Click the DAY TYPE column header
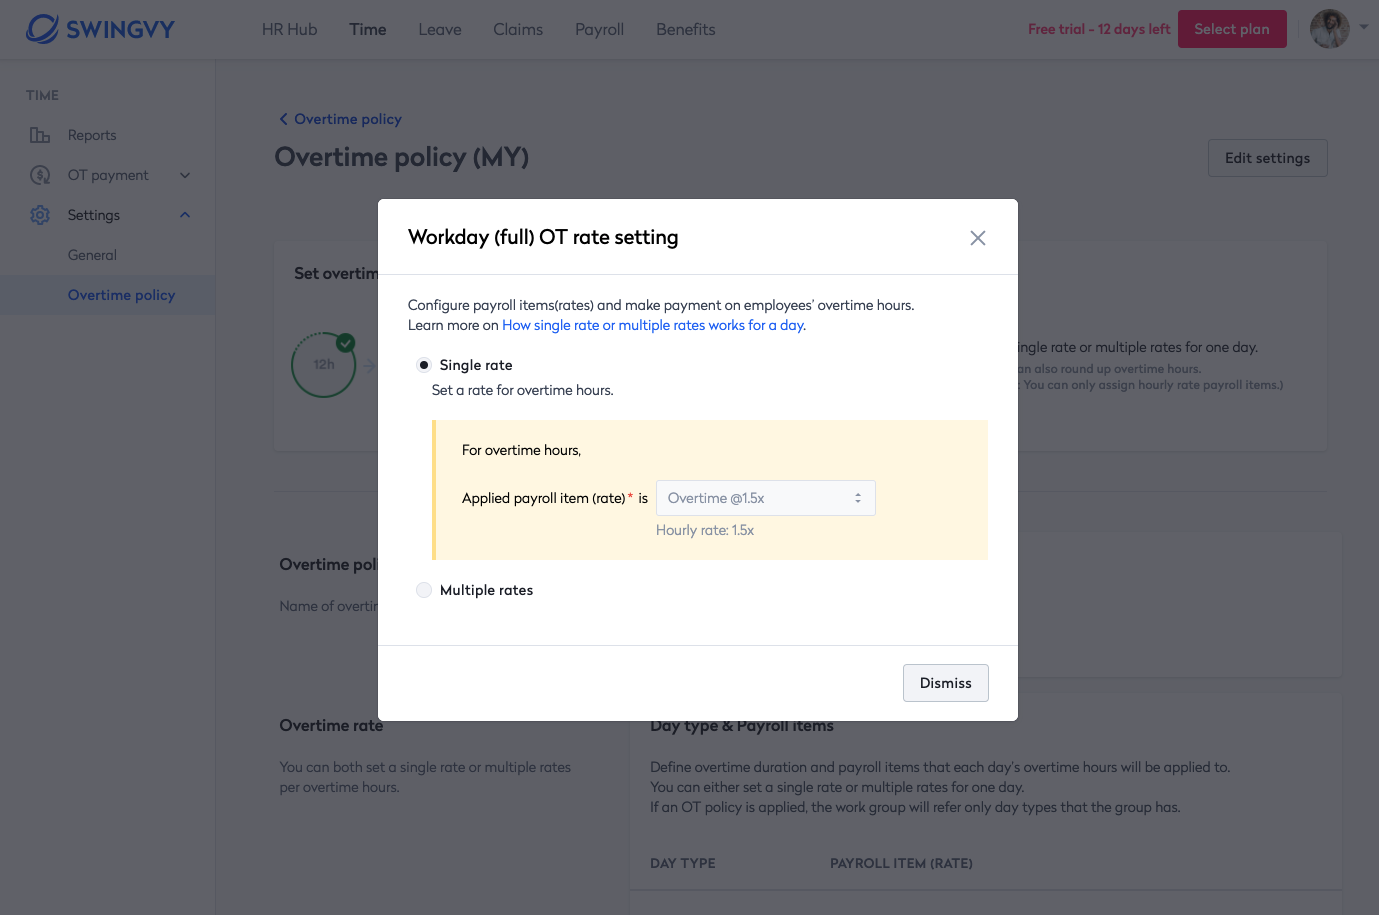1379x915 pixels. tap(683, 863)
